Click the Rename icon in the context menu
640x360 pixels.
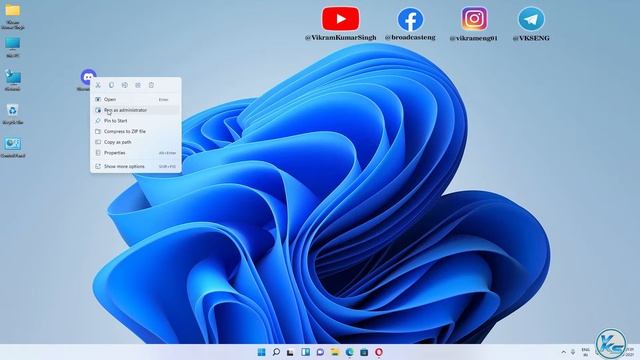pyautogui.click(x=124, y=85)
